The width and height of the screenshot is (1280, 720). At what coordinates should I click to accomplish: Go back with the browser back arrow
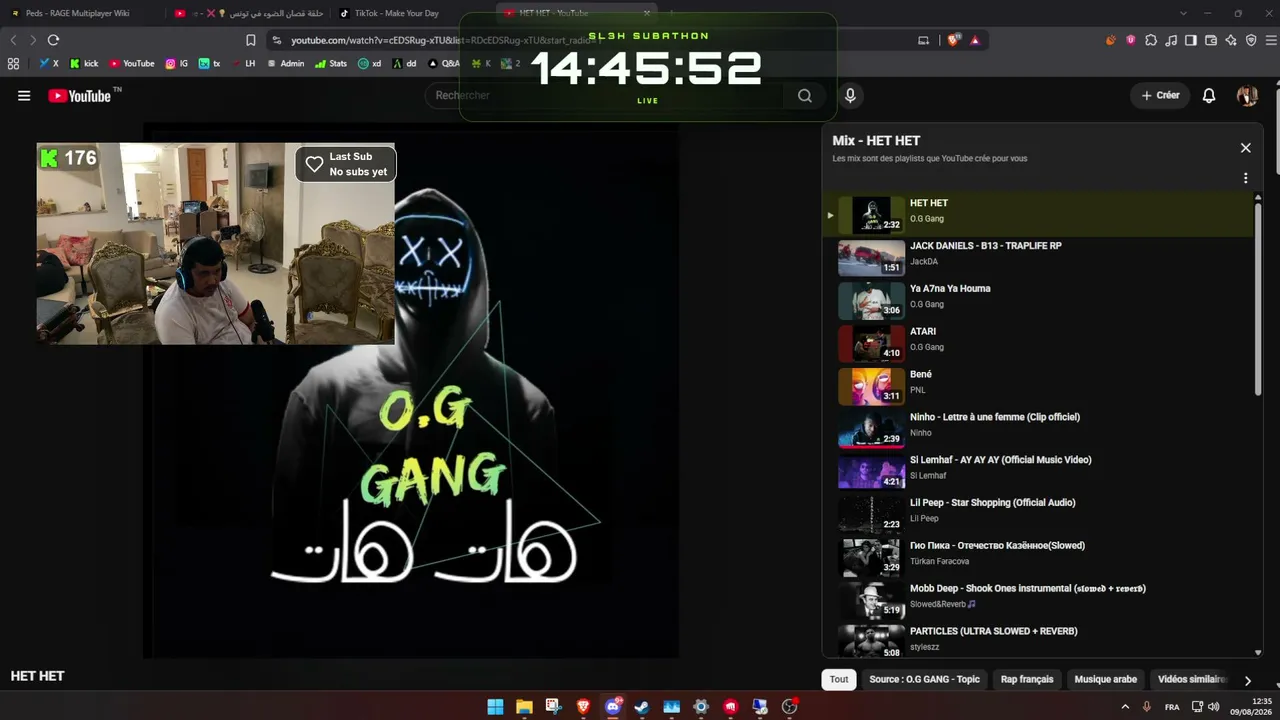point(13,40)
